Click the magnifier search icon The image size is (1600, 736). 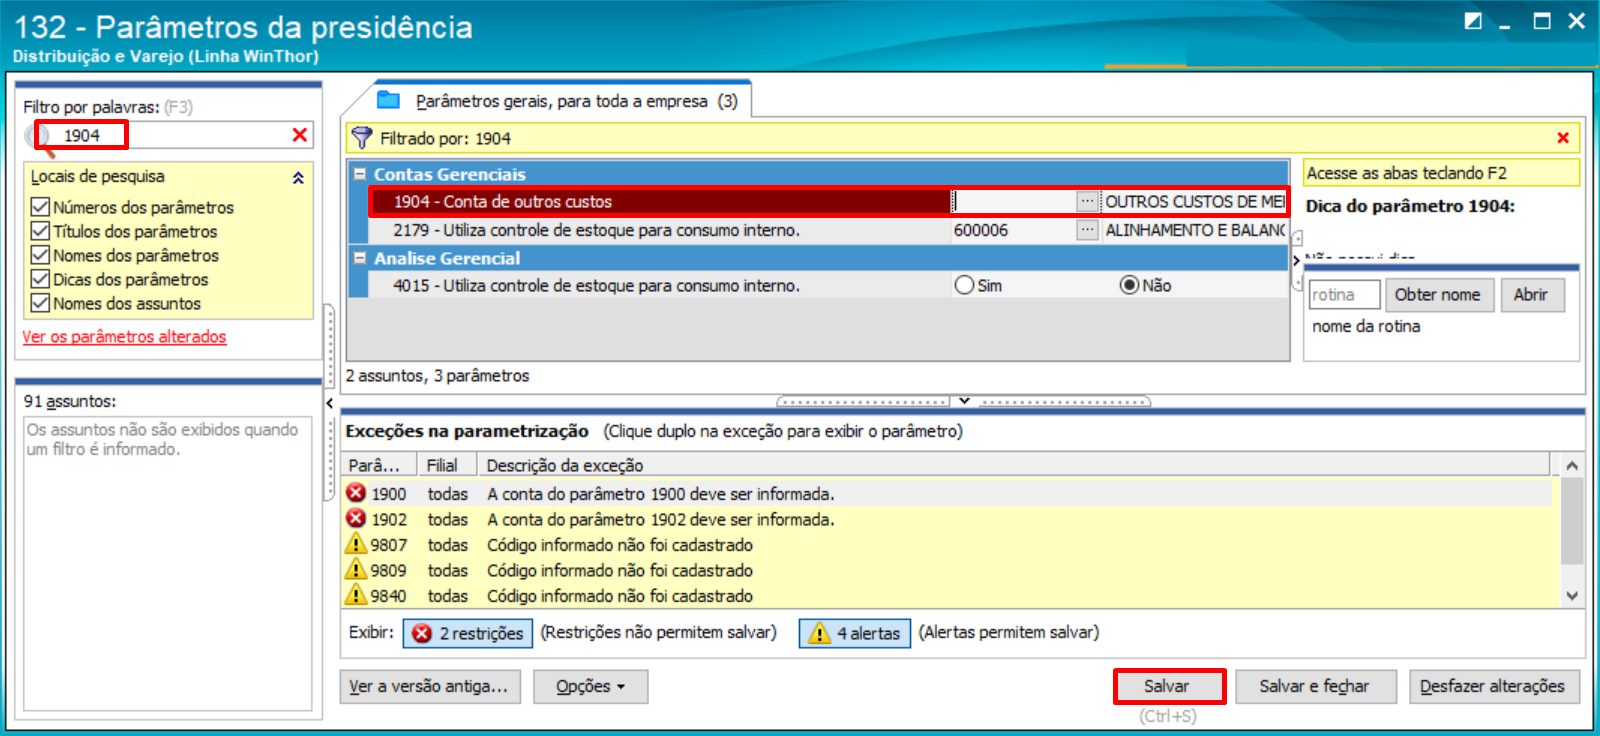pyautogui.click(x=41, y=138)
